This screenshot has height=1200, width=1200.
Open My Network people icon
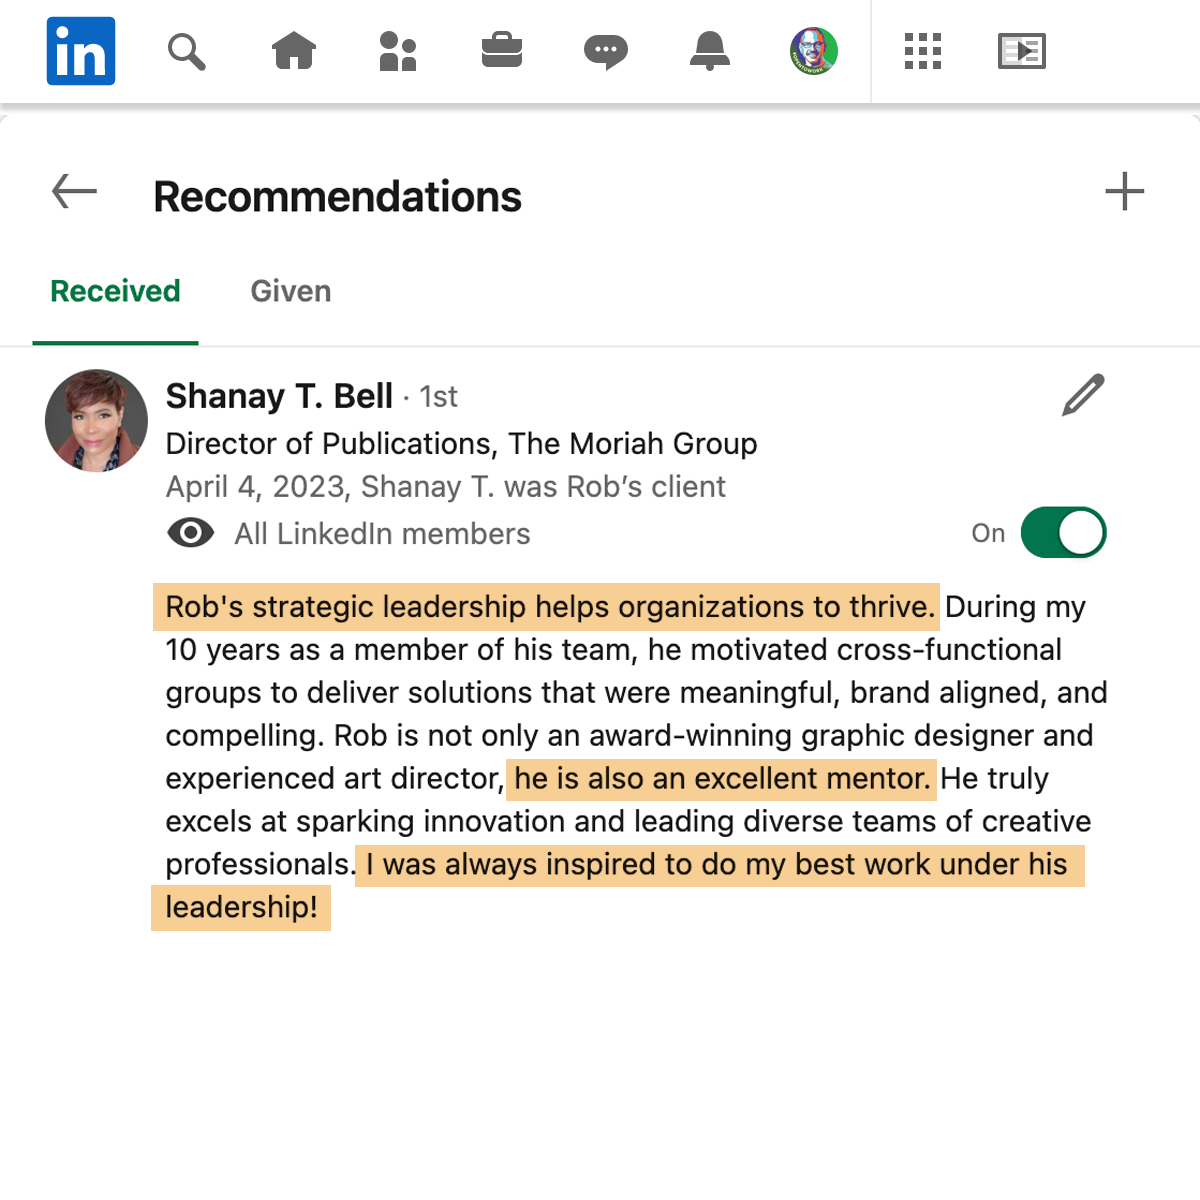[x=398, y=51]
